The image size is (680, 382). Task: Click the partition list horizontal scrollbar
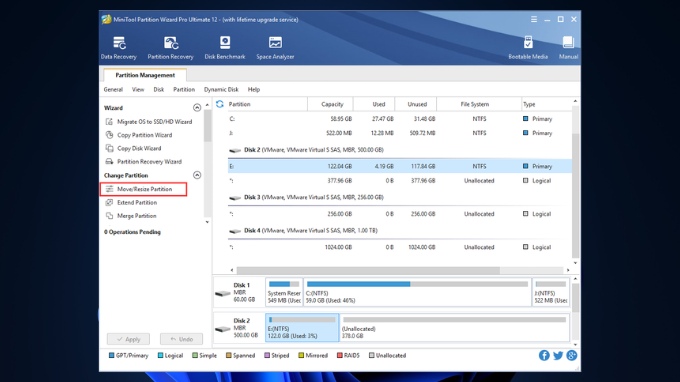pos(368,270)
